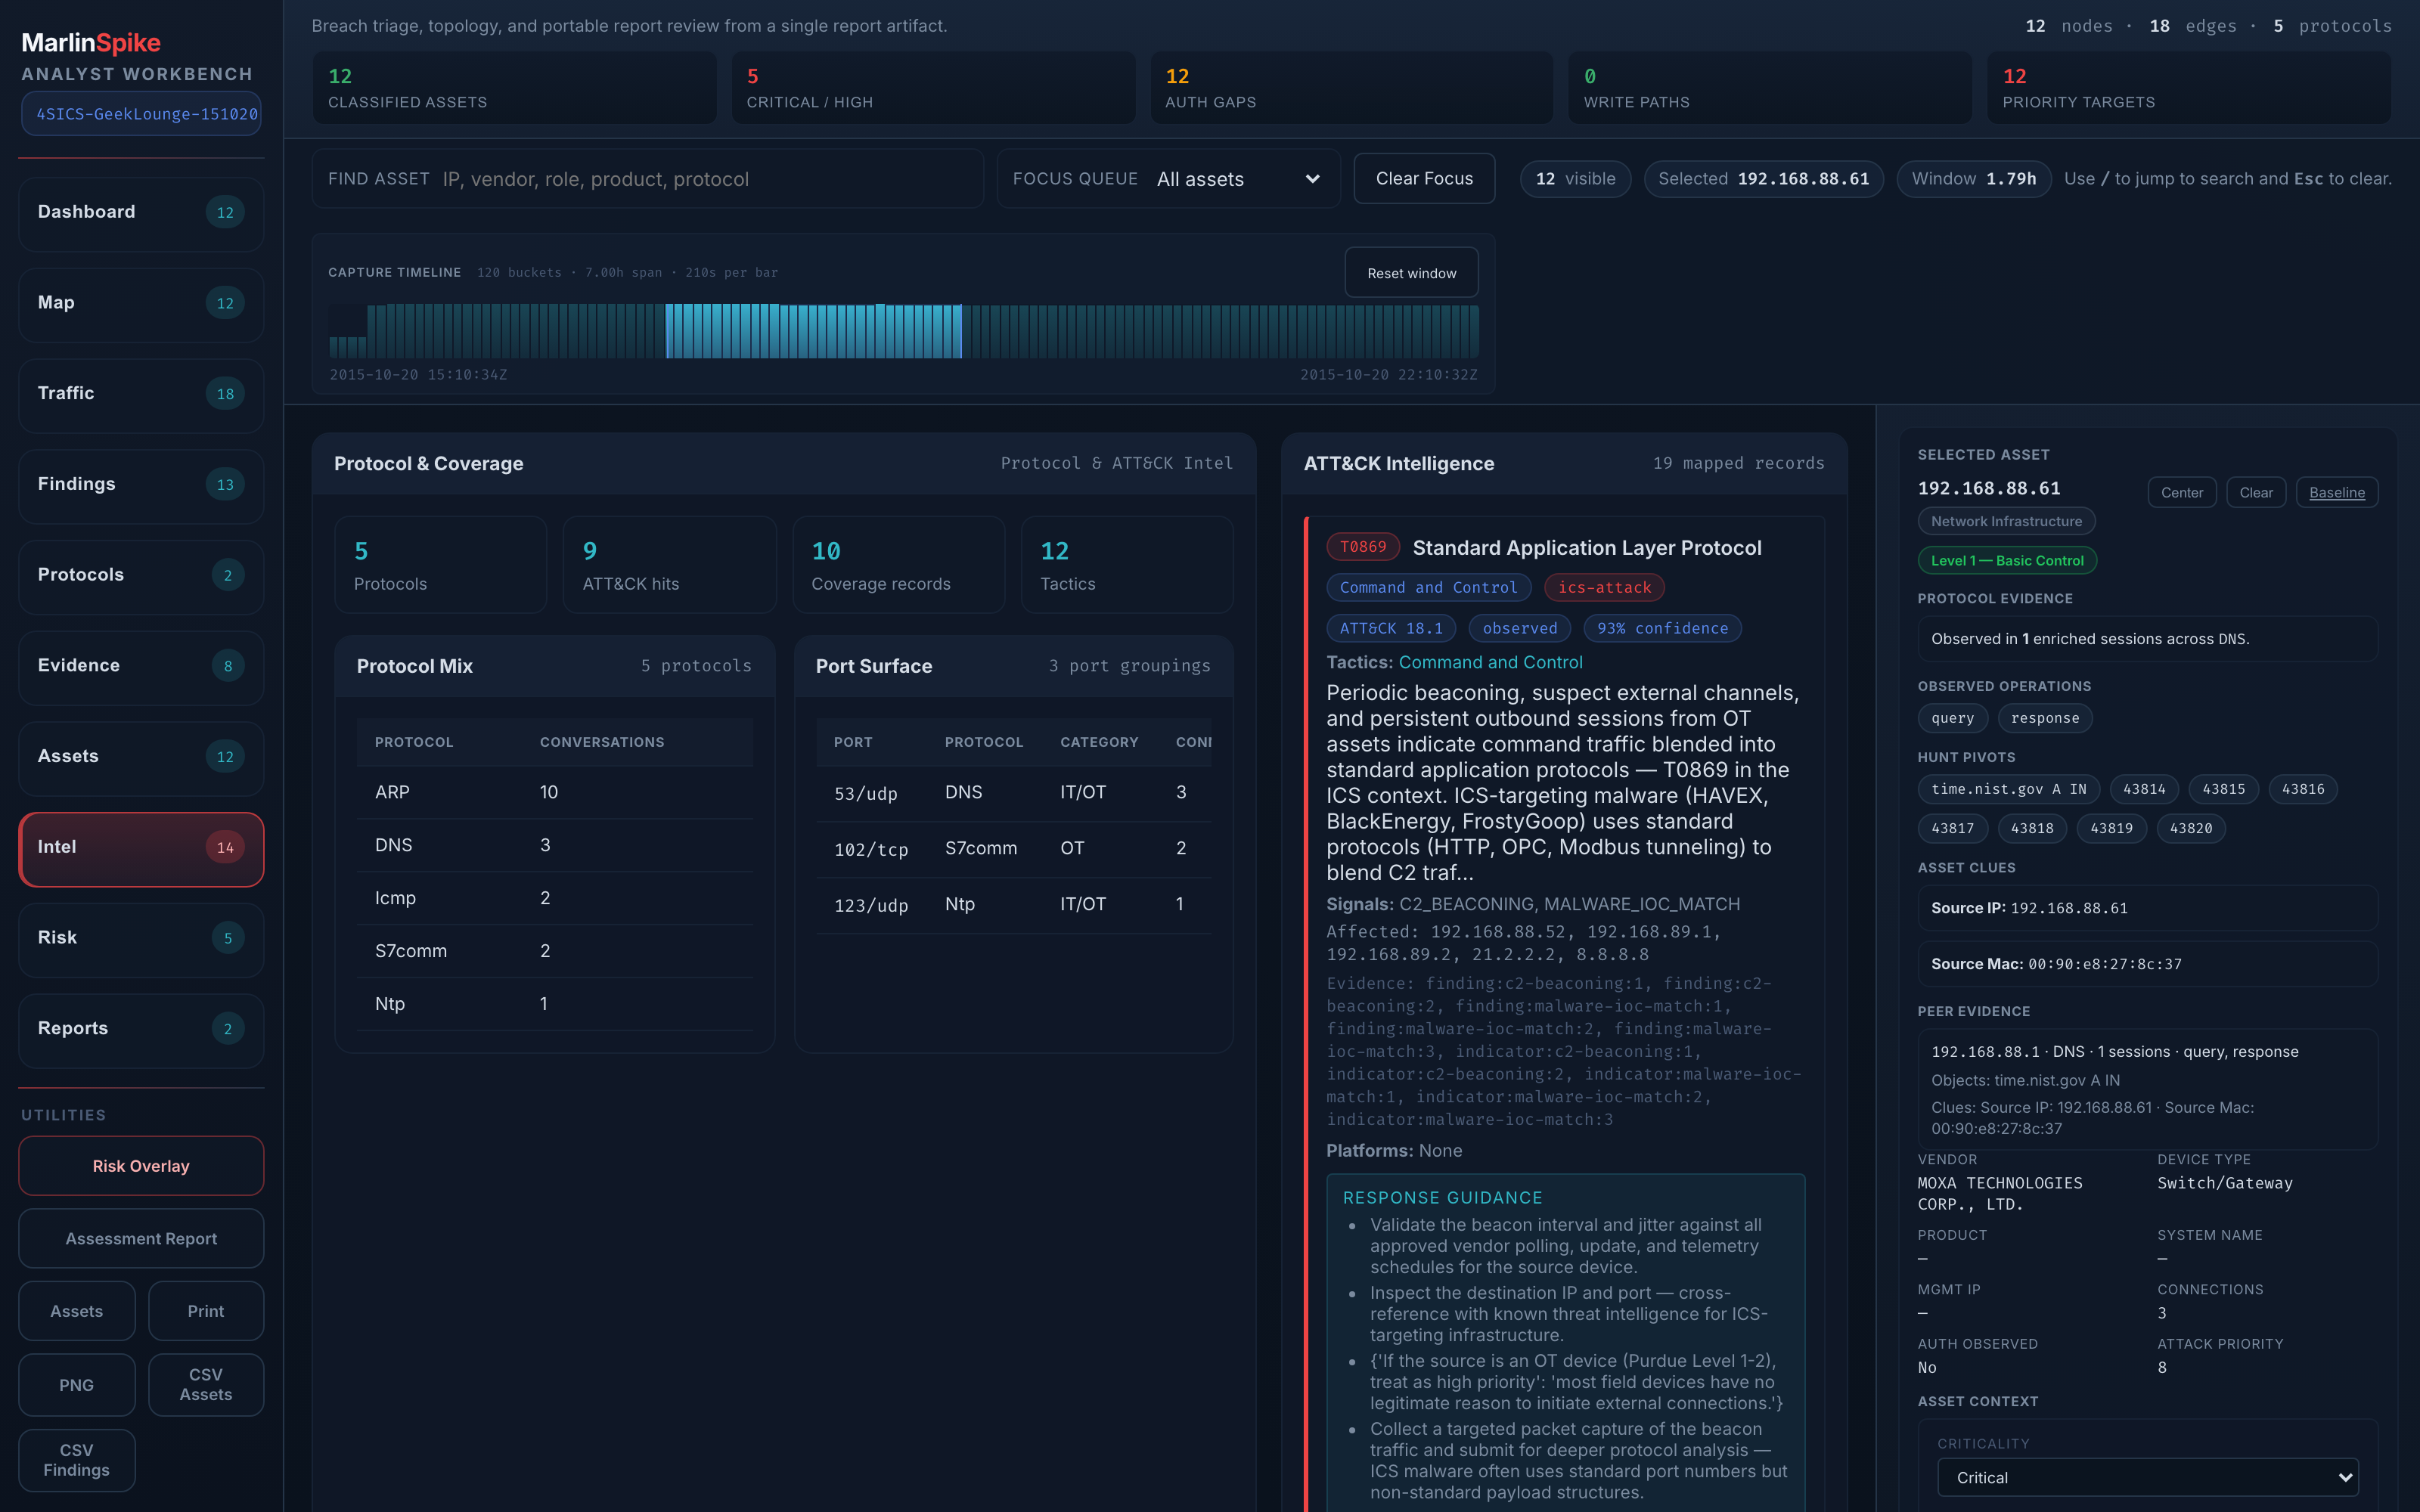2420x1512 pixels.
Task: Go to the Map view
Action: 141,303
